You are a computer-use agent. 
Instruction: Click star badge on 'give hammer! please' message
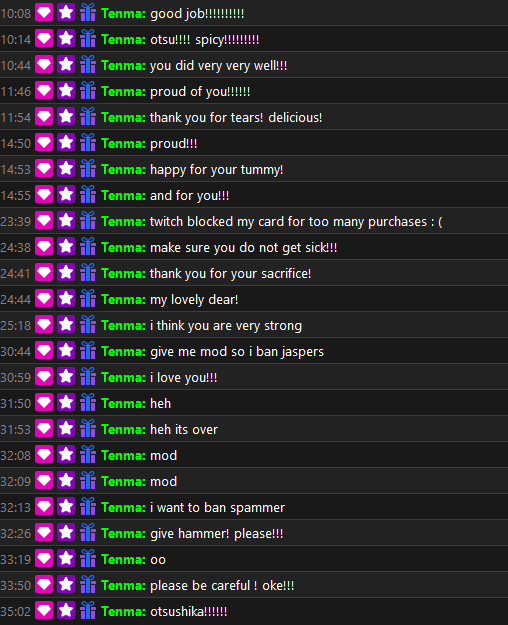(x=66, y=533)
